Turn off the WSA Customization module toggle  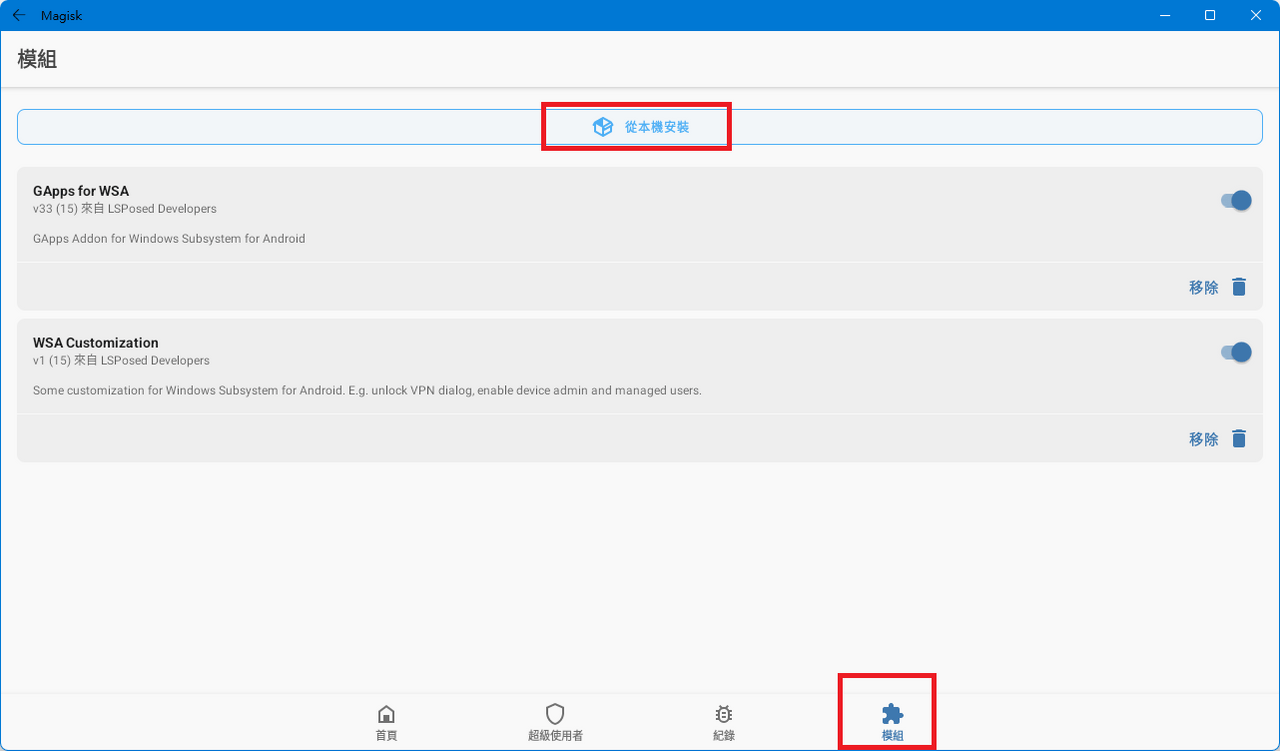(x=1236, y=352)
